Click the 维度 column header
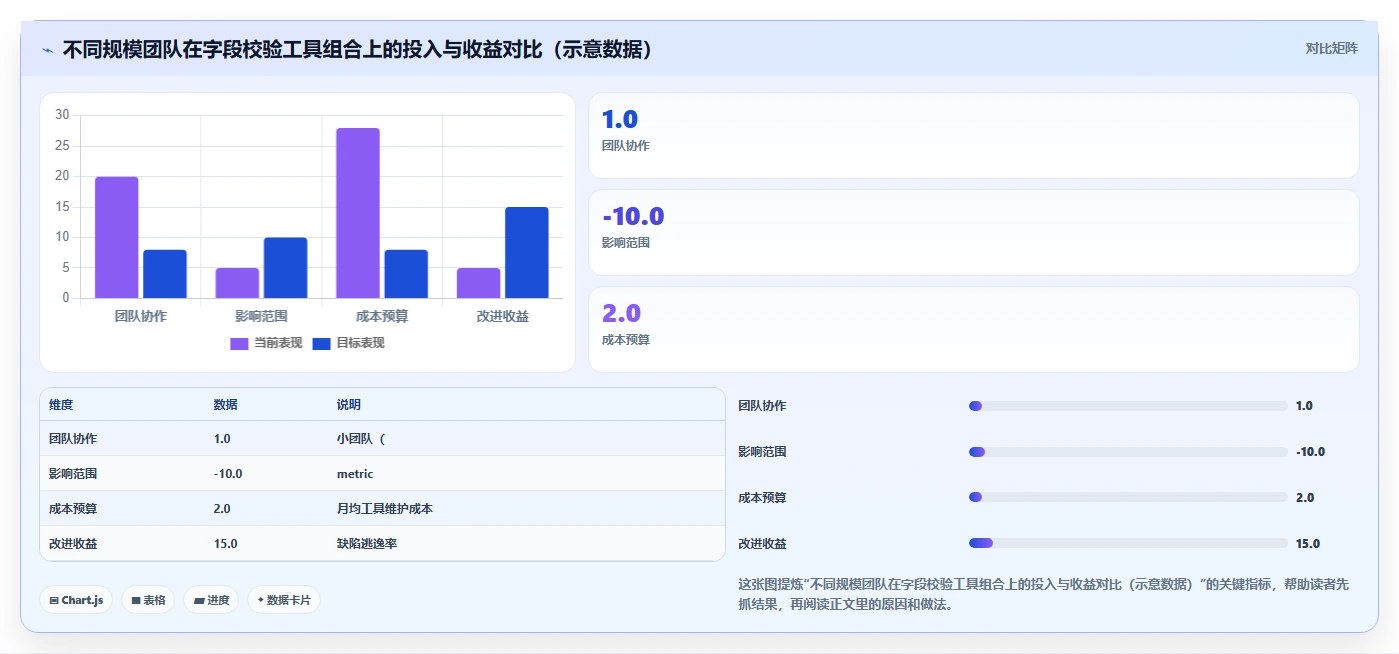Image resolution: width=1399 pixels, height=654 pixels. 61,405
